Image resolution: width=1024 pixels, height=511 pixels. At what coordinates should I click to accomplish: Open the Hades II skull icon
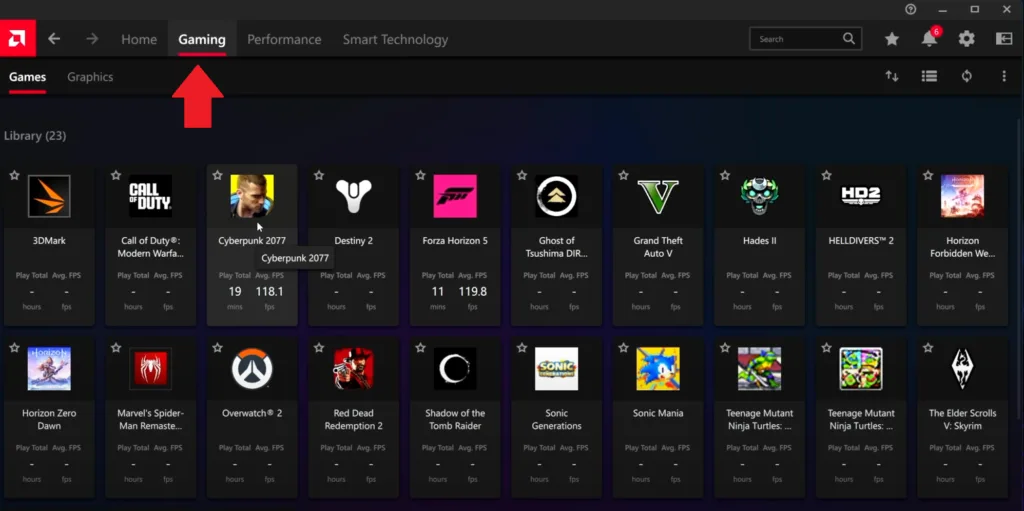[760, 196]
